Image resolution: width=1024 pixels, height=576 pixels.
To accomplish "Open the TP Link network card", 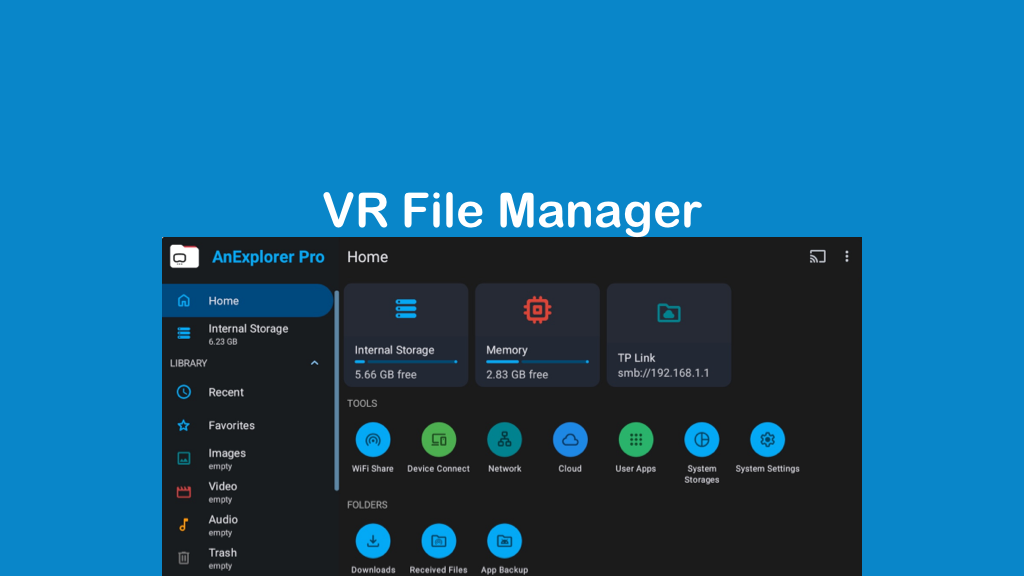I will click(x=668, y=334).
